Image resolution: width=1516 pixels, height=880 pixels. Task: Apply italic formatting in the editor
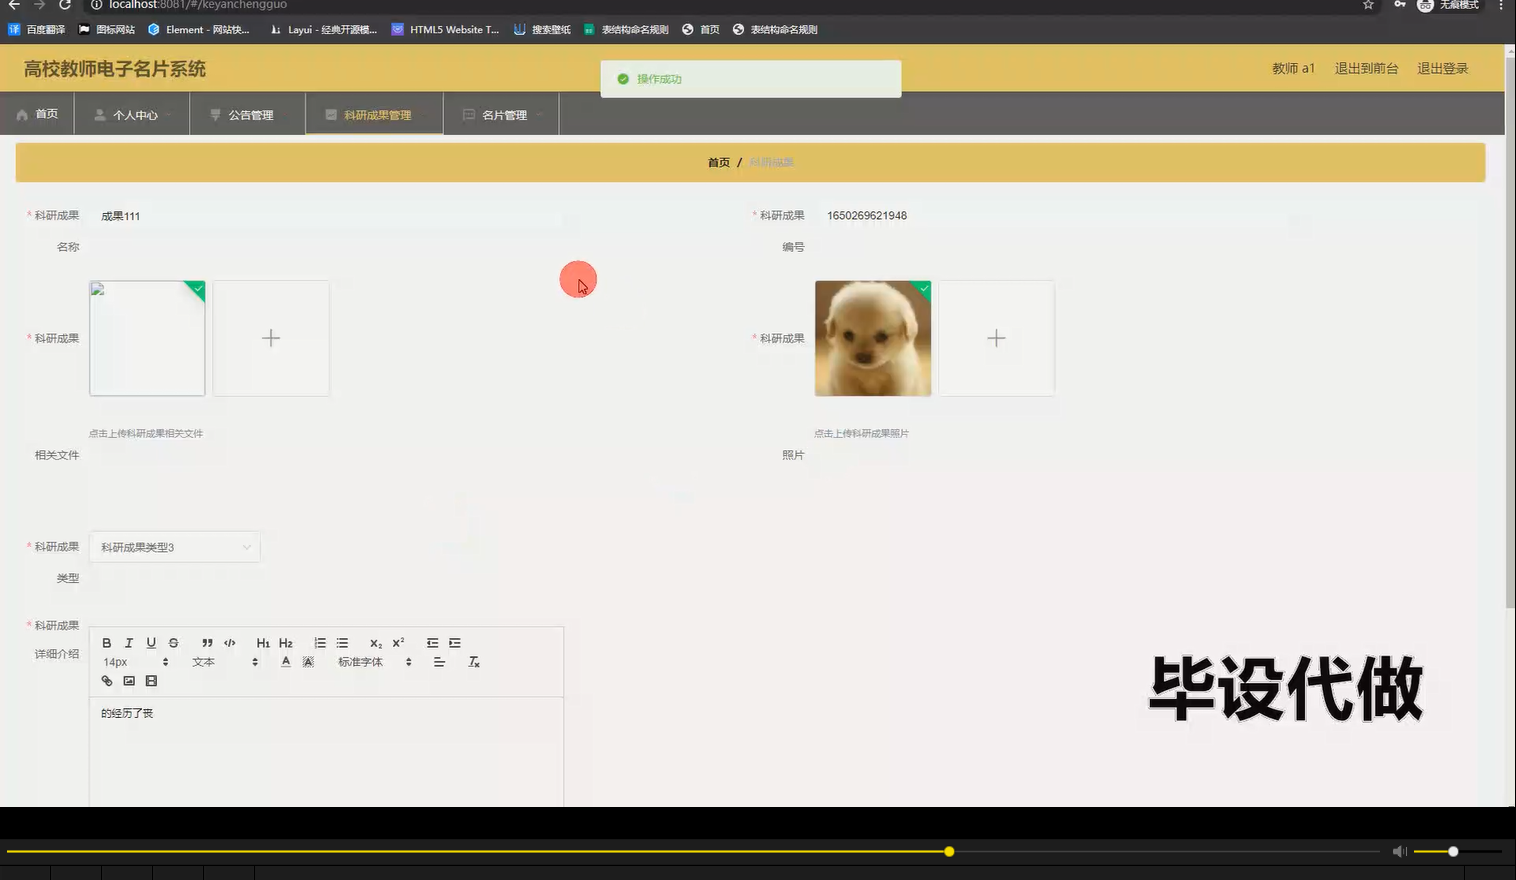click(129, 642)
